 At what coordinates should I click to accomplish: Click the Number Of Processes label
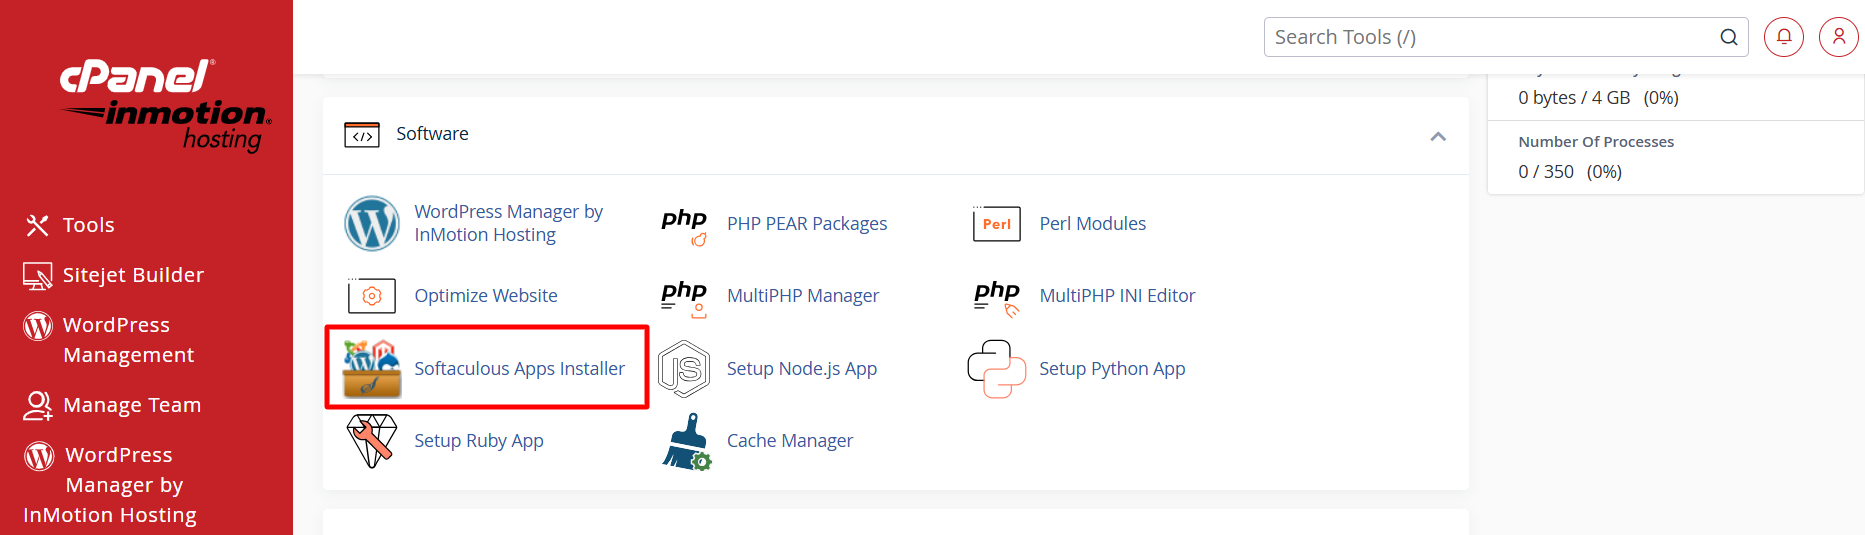[x=1596, y=142]
